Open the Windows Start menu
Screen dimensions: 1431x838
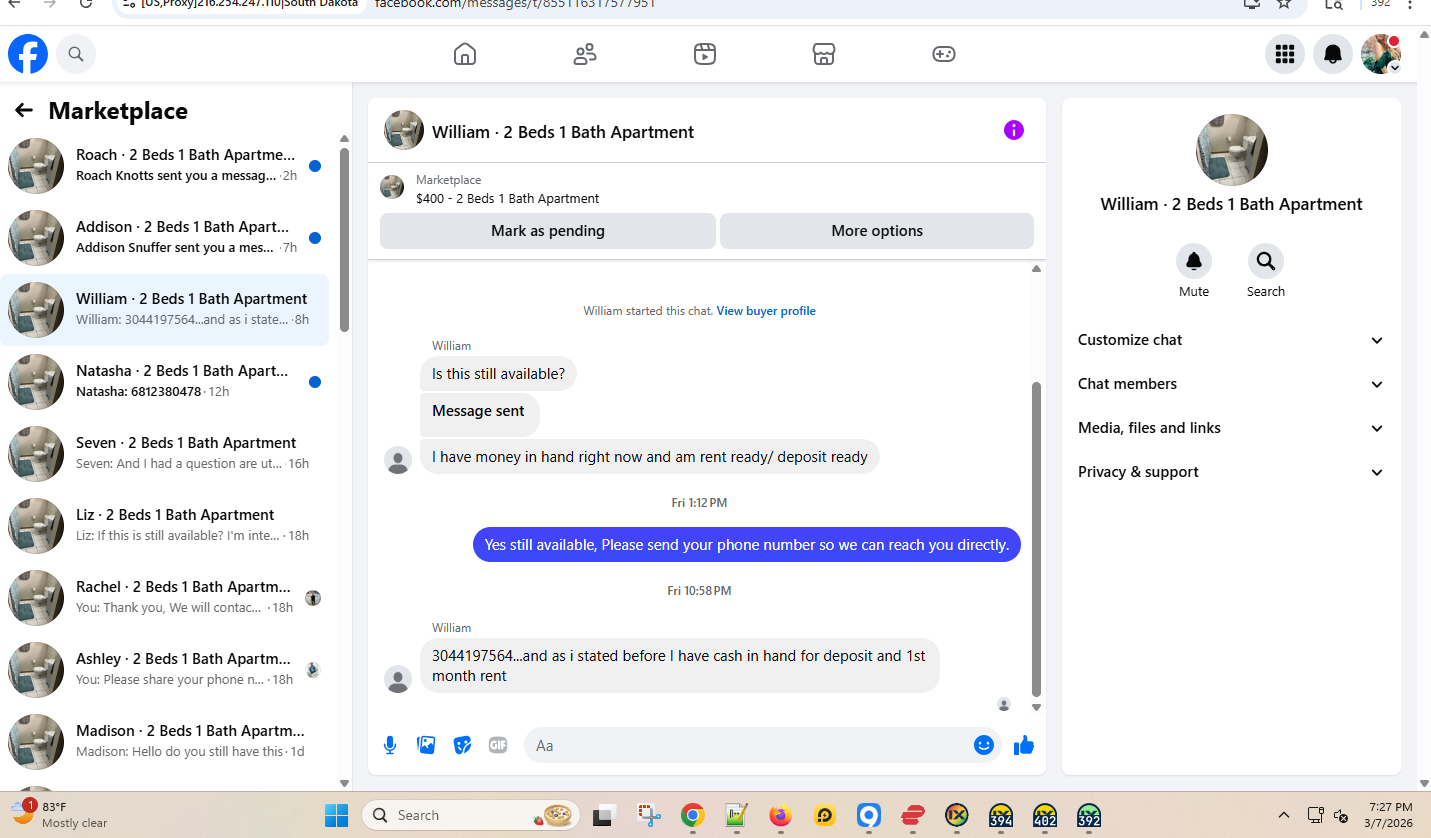[336, 815]
